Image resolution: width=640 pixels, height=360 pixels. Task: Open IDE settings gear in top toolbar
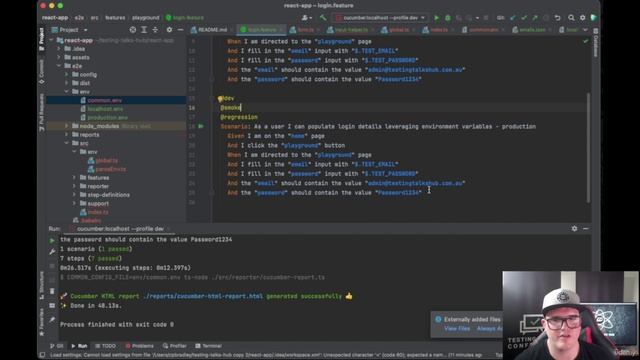[582, 18]
